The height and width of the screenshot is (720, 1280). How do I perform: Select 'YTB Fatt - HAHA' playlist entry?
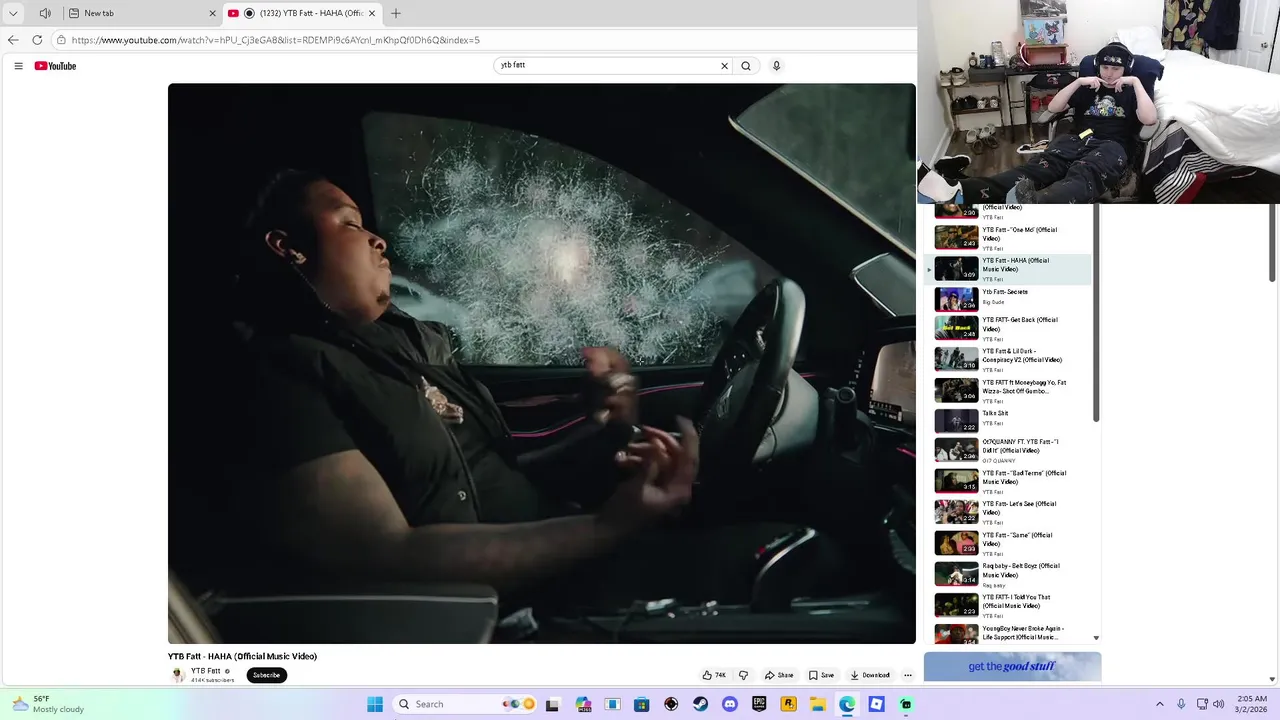pos(1010,269)
